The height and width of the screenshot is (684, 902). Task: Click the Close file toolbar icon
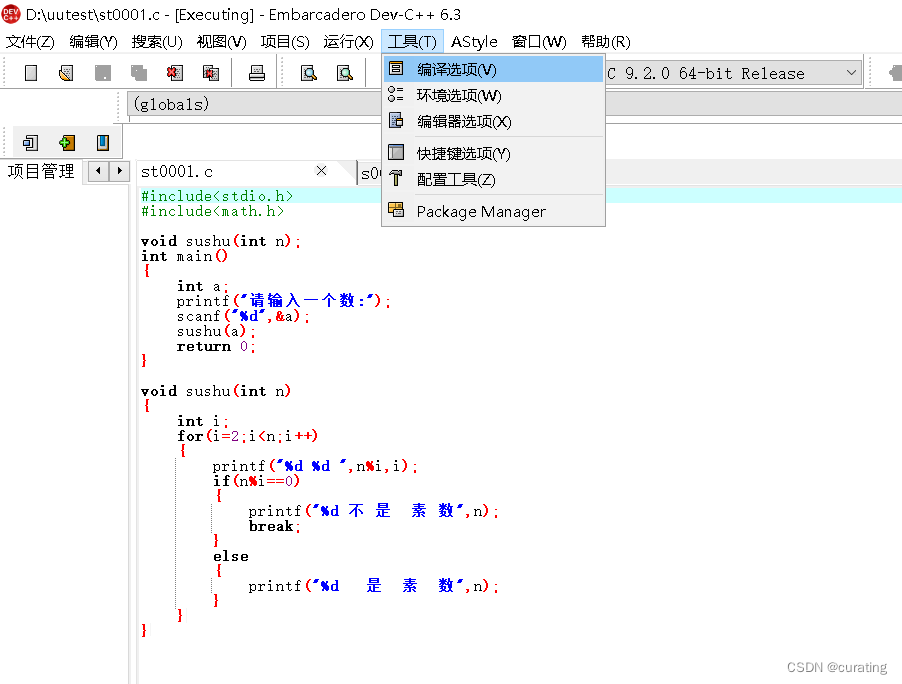[x=174, y=73]
